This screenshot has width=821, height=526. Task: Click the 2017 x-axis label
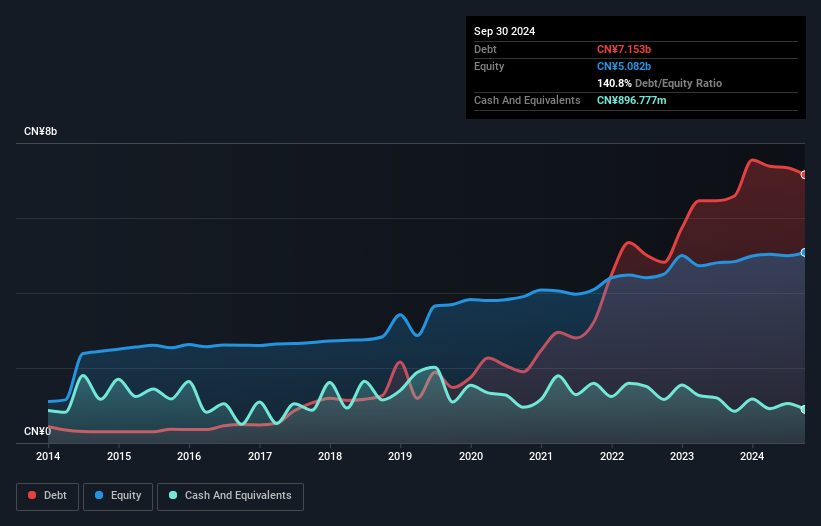(260, 456)
